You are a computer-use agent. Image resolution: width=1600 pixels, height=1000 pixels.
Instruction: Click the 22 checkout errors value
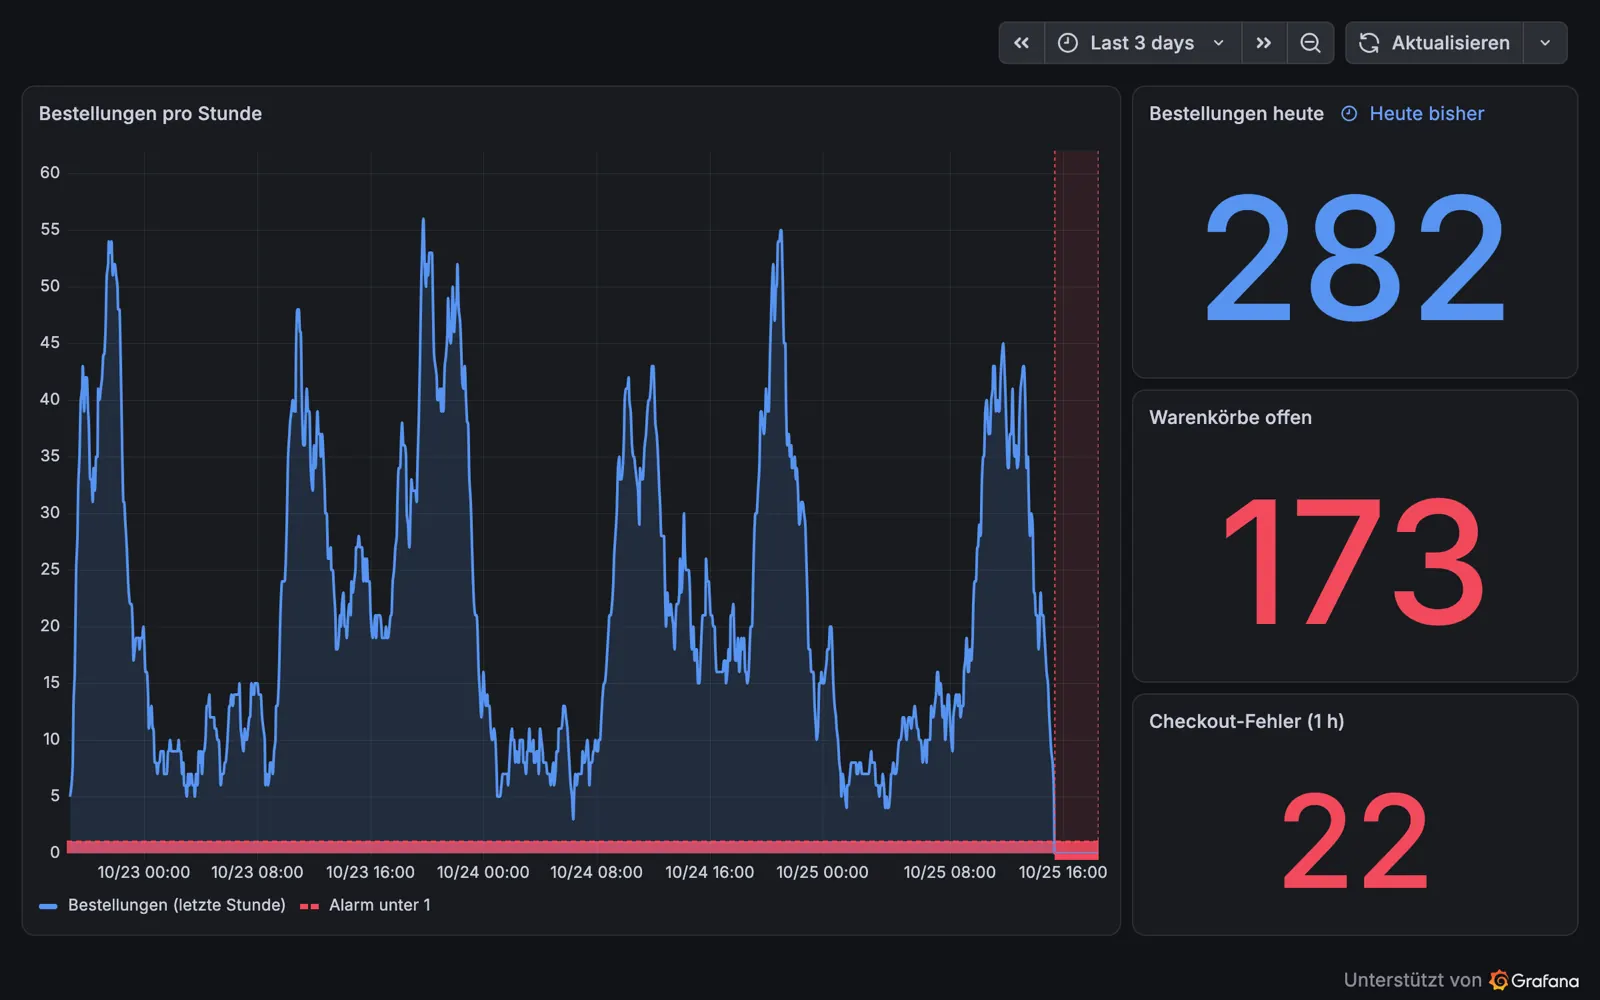(1354, 842)
